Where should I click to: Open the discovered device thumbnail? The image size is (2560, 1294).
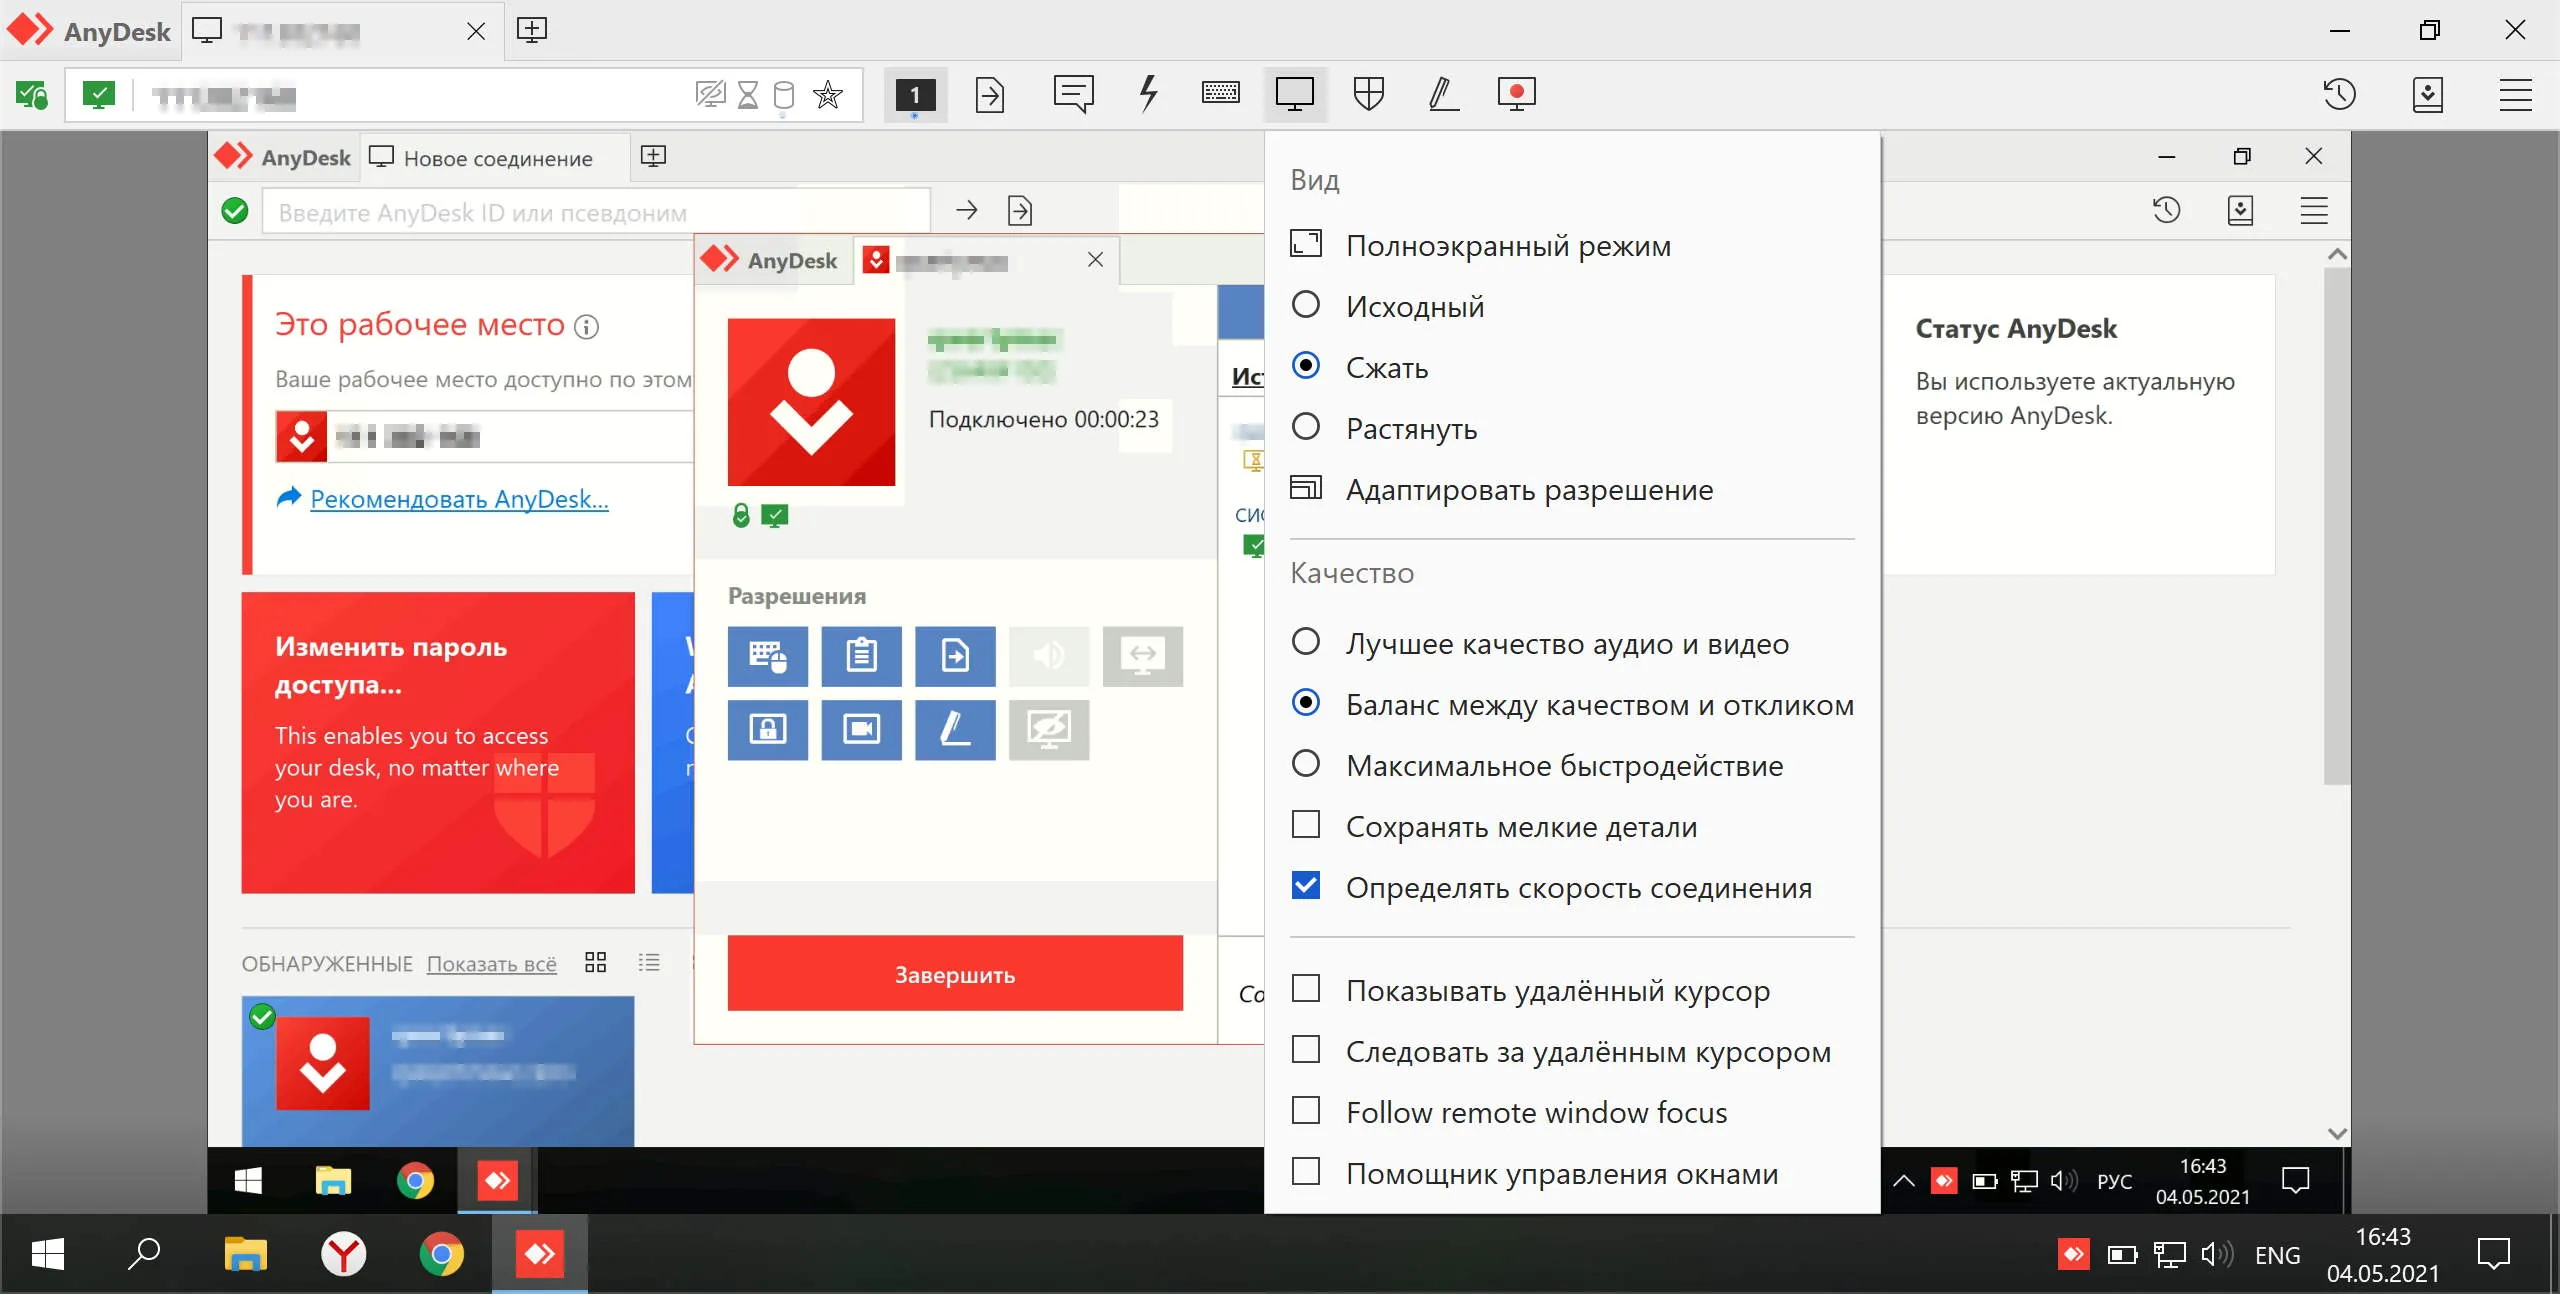(438, 1070)
